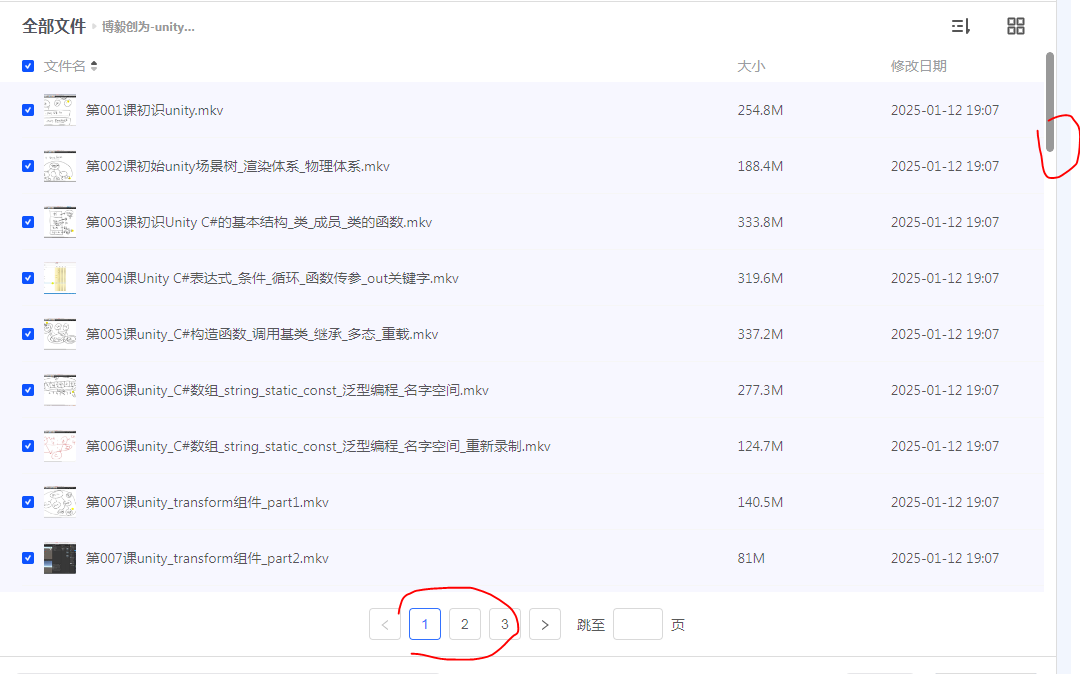Navigate to 全部文件 breadcrumb
The height and width of the screenshot is (674, 1080).
pos(54,27)
